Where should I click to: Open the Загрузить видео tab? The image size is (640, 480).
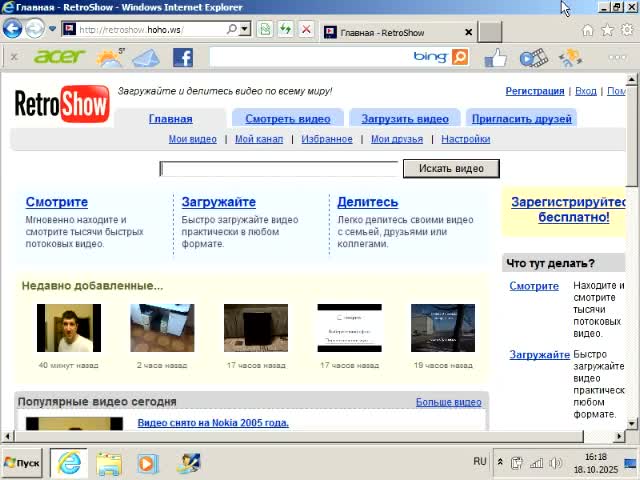click(404, 118)
